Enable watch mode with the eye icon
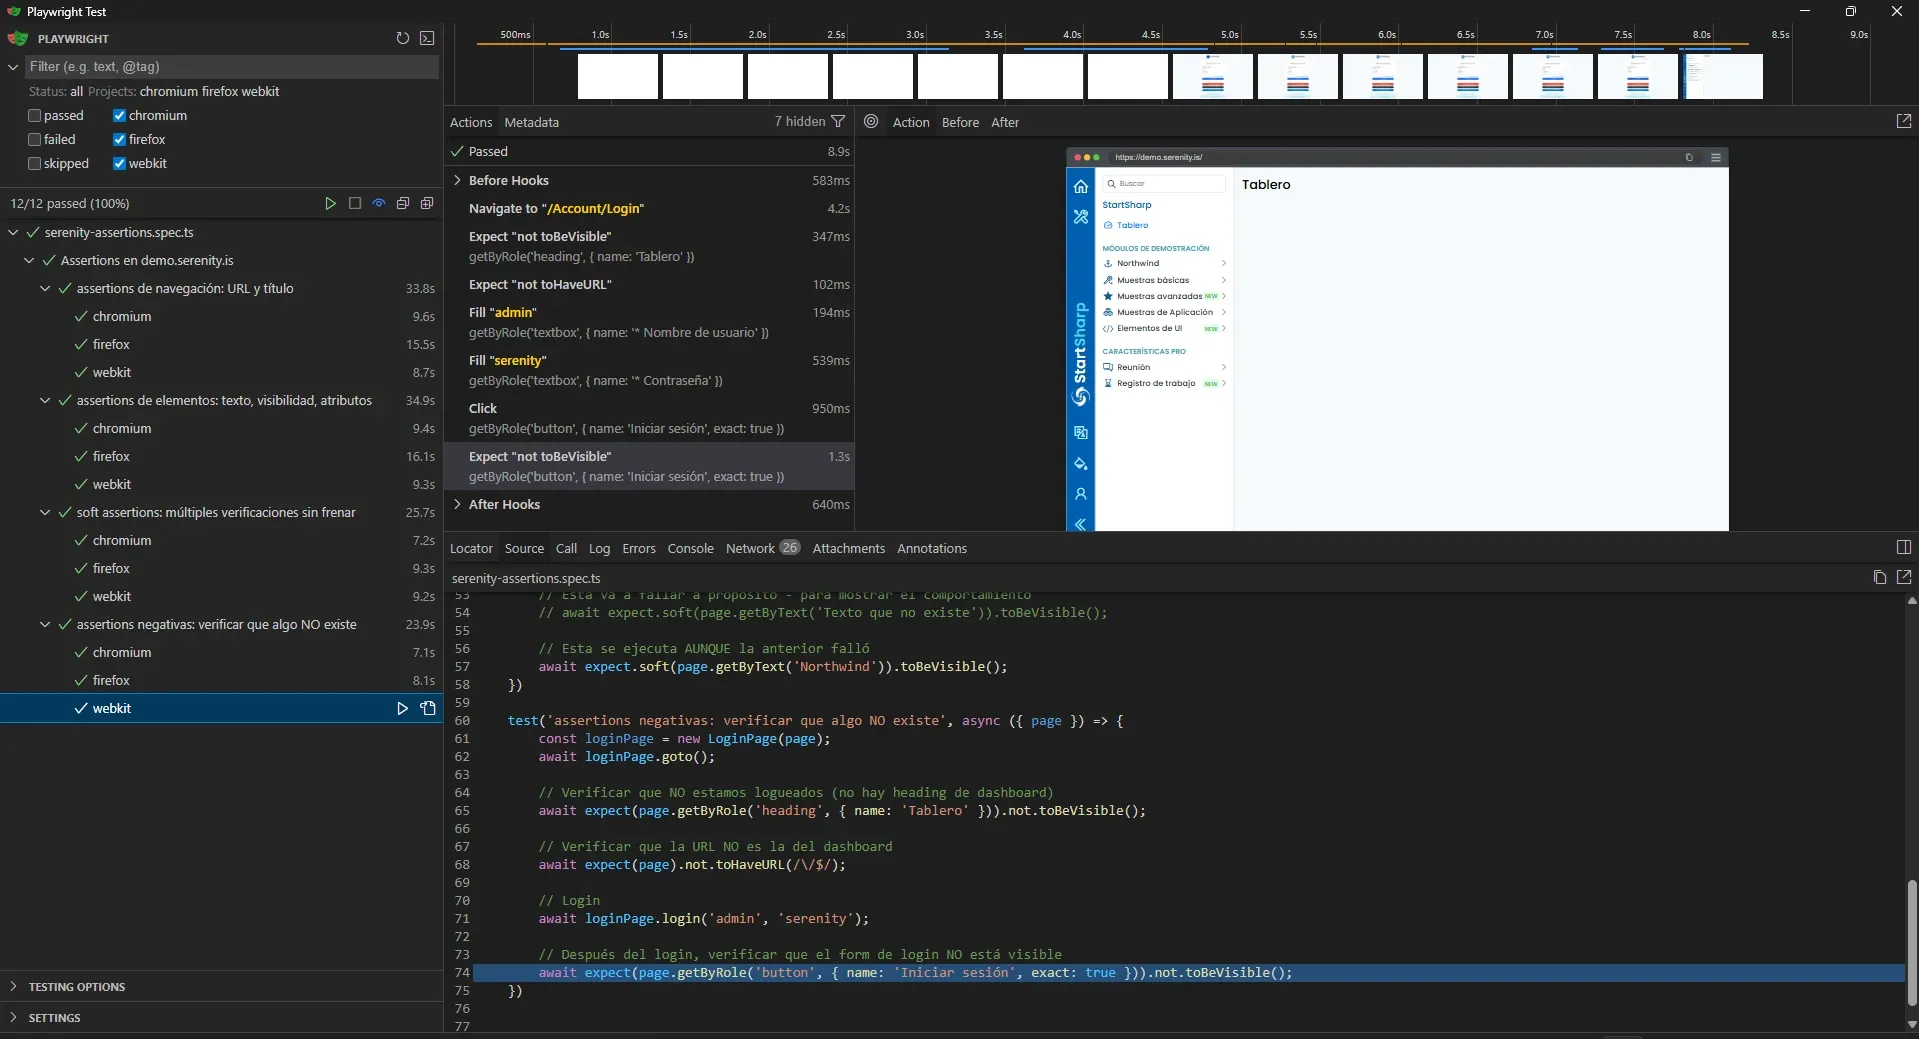 379,203
